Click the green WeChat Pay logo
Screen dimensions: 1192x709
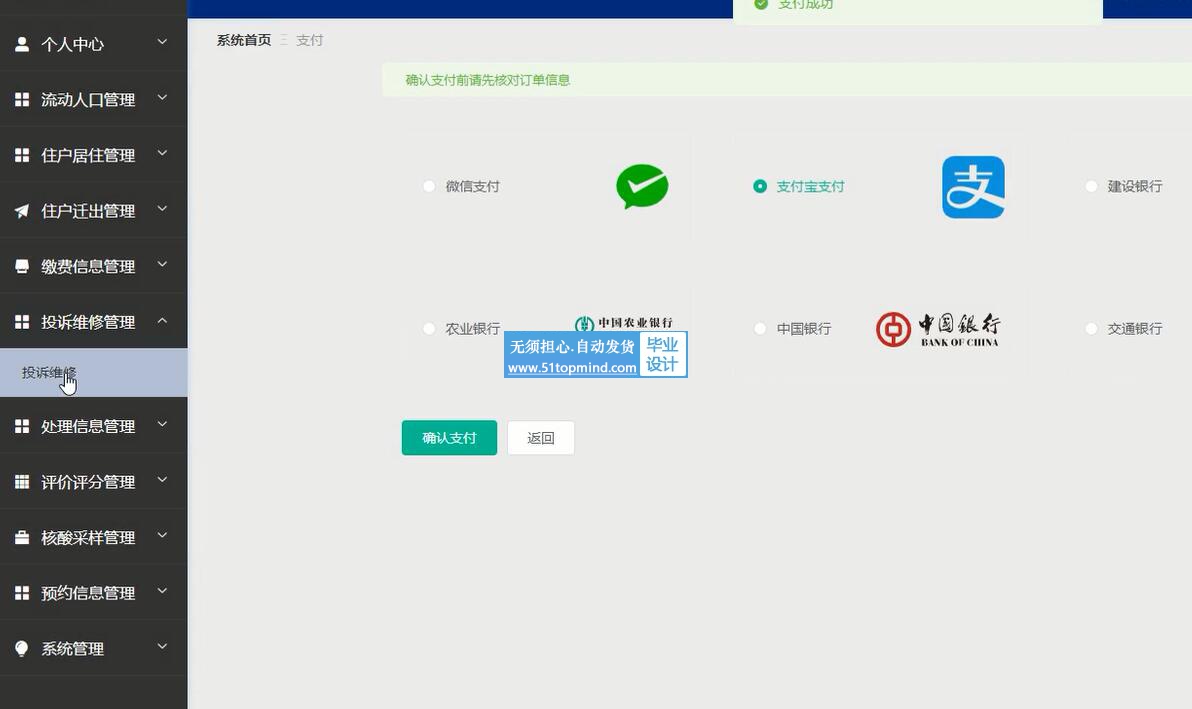pyautogui.click(x=642, y=186)
